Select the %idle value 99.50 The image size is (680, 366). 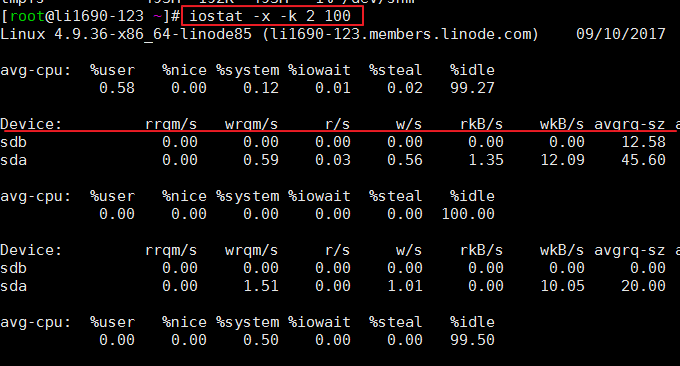[472, 340]
